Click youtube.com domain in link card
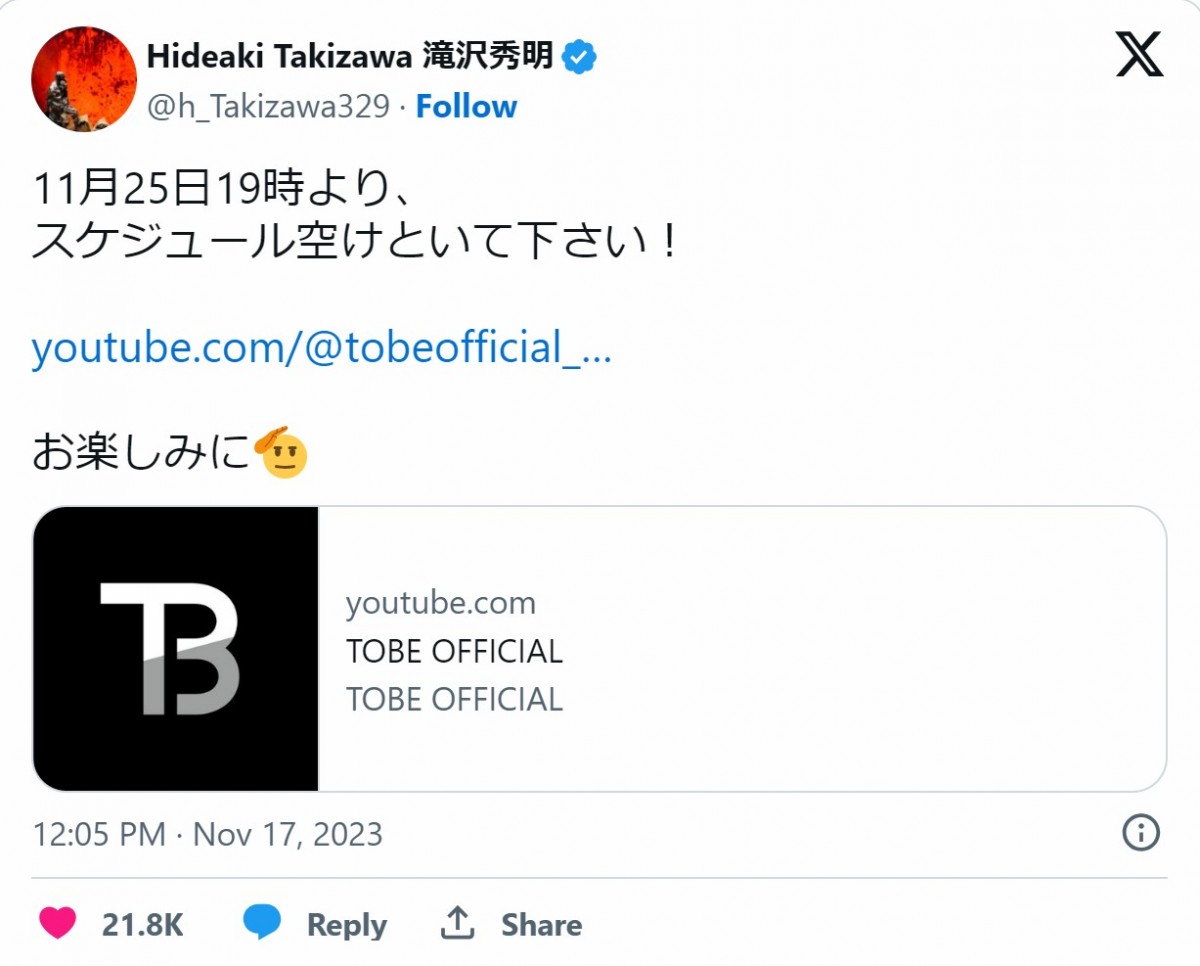 tap(441, 603)
